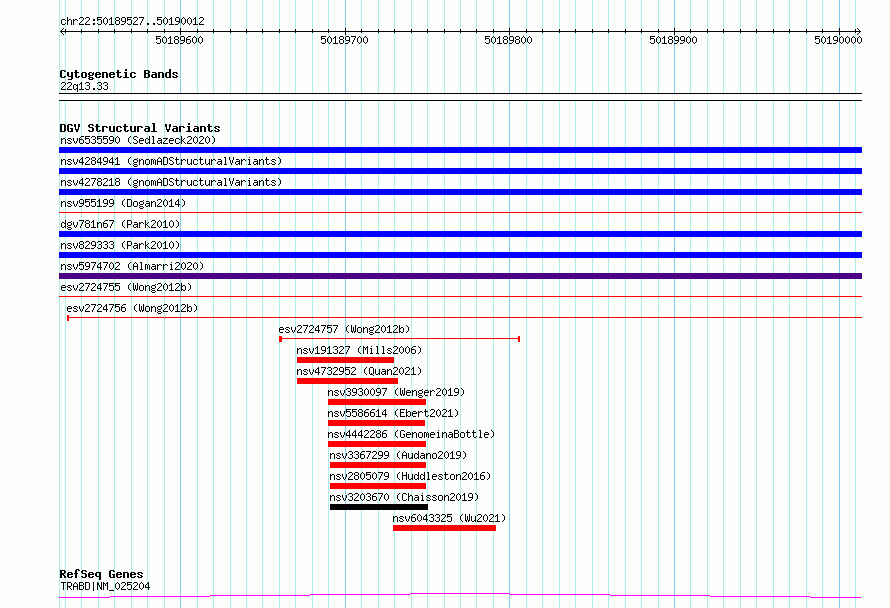Screen dimensions: 890x608
Task: Click the thin red line of esv2724757
Action: click(x=400, y=339)
